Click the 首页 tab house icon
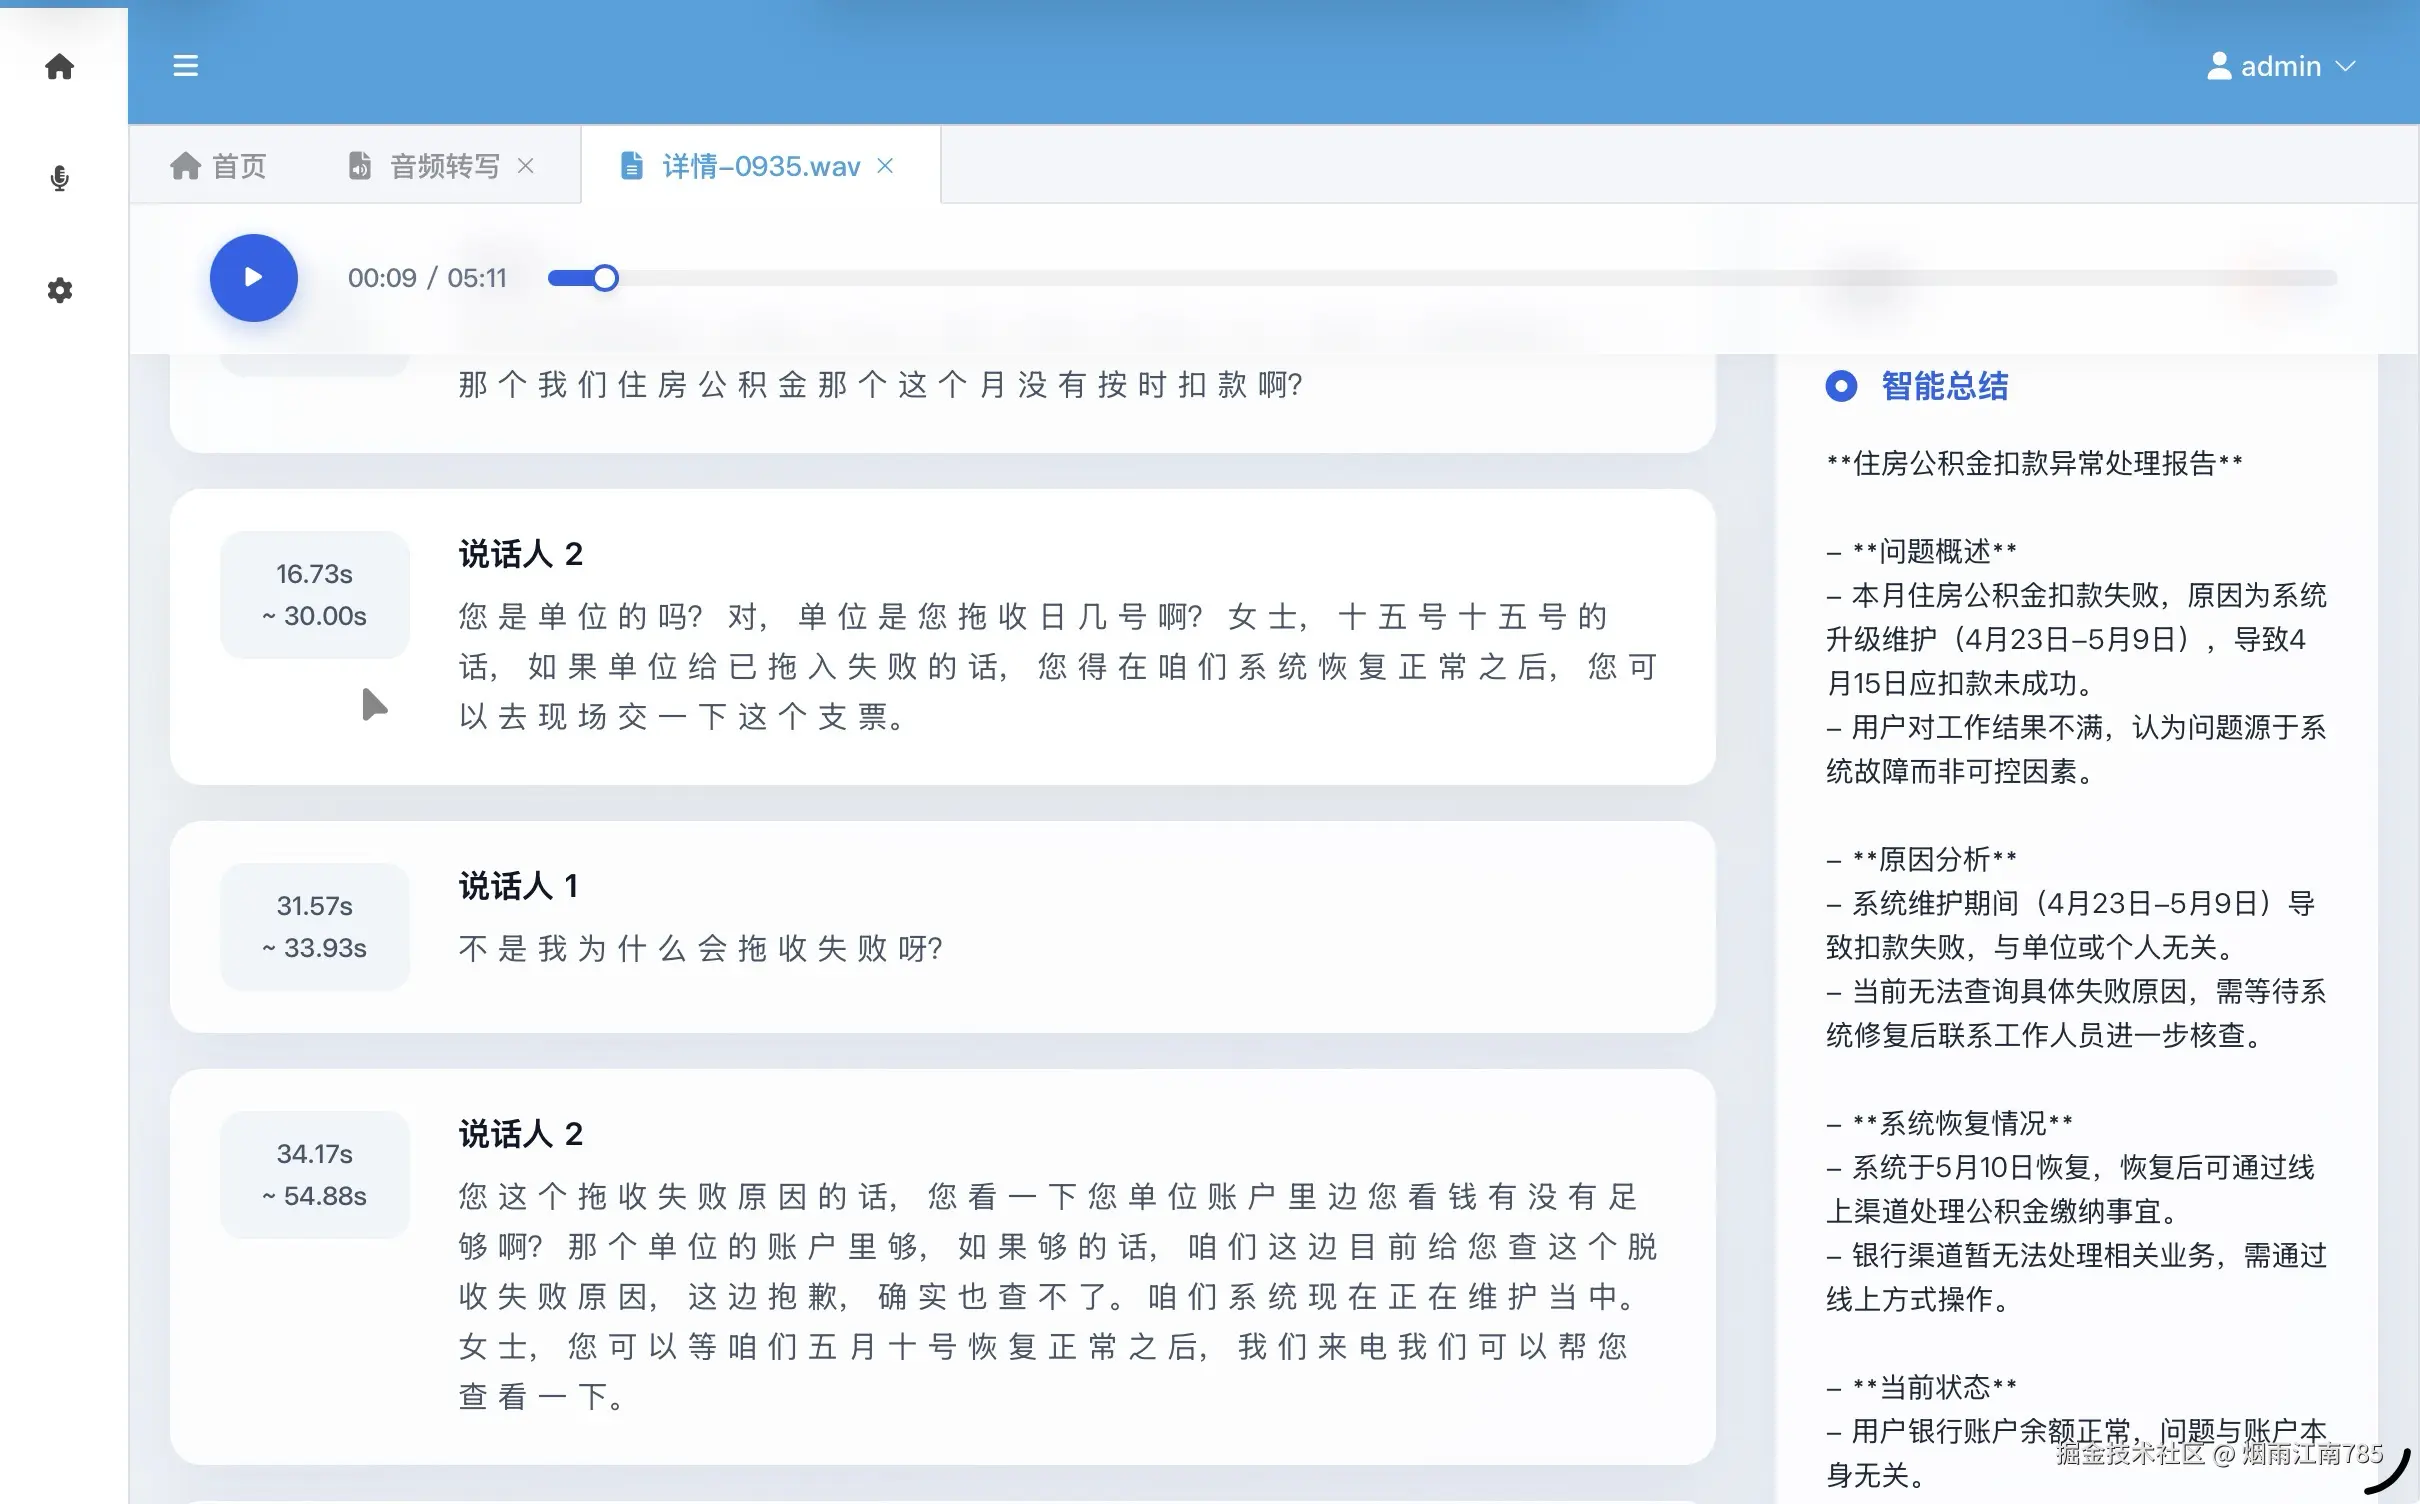The height and width of the screenshot is (1504, 2420). [185, 166]
